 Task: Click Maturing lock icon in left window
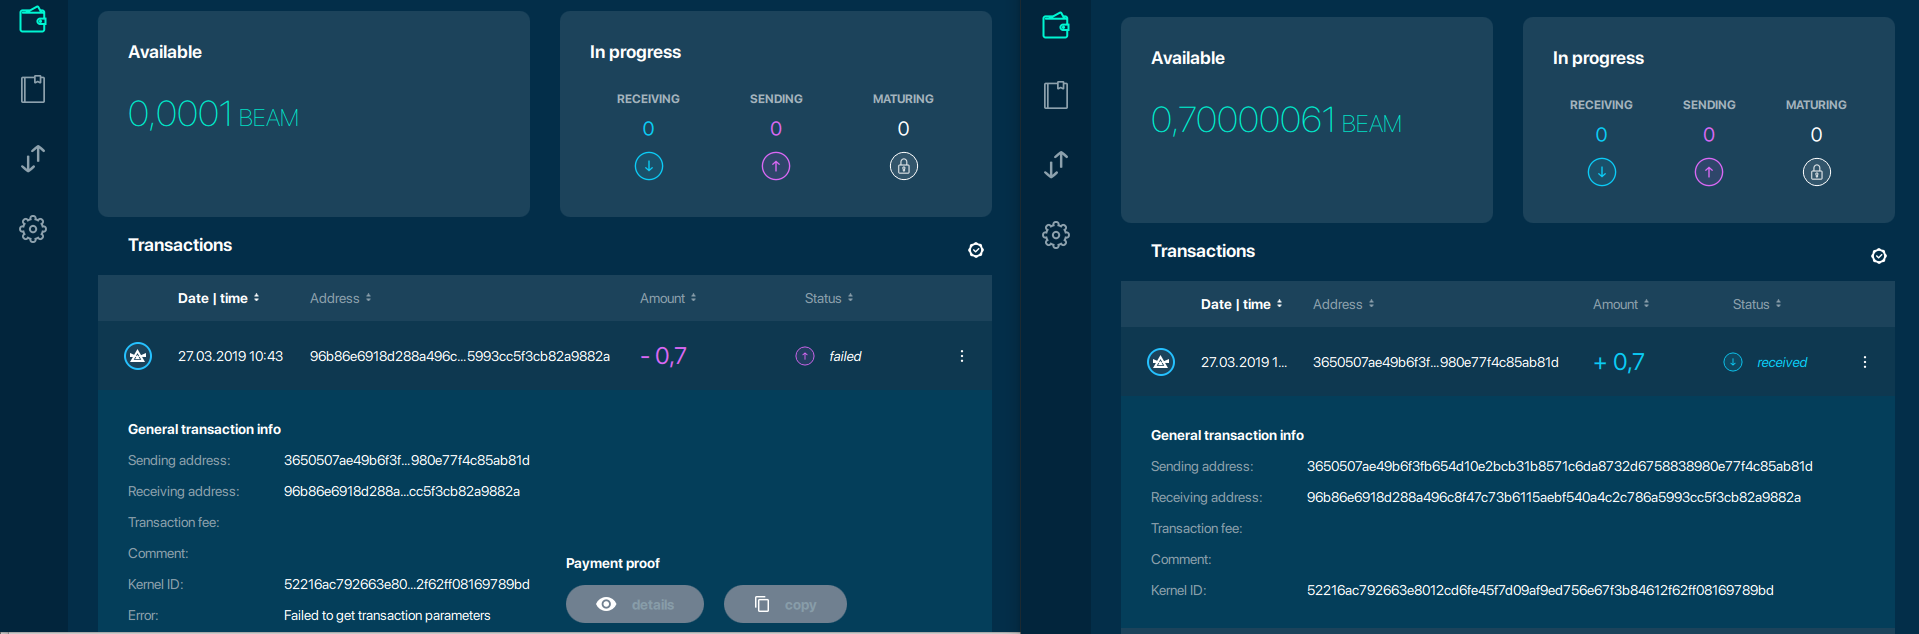pyautogui.click(x=904, y=166)
